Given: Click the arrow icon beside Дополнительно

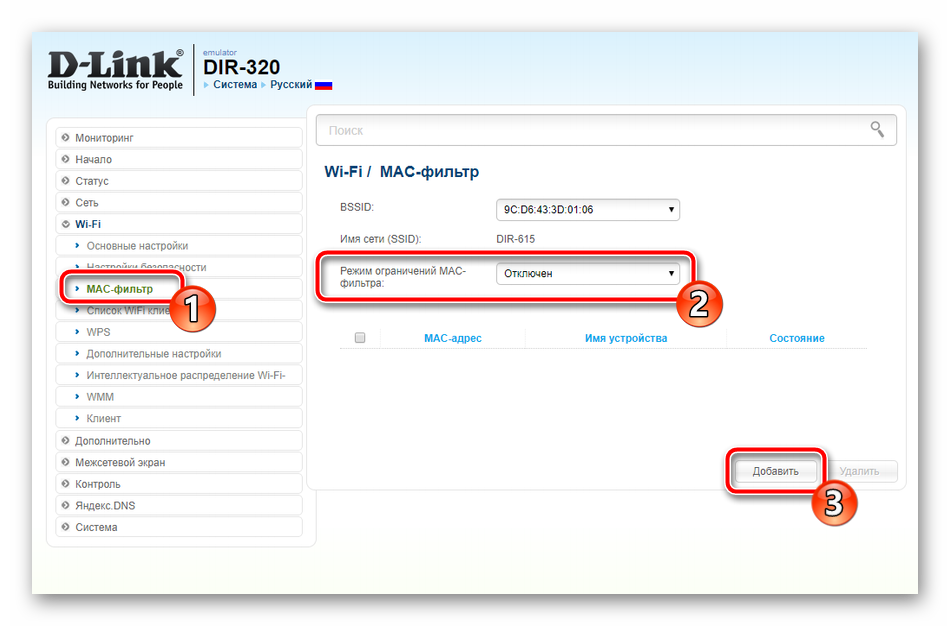Looking at the screenshot, I should (x=65, y=441).
